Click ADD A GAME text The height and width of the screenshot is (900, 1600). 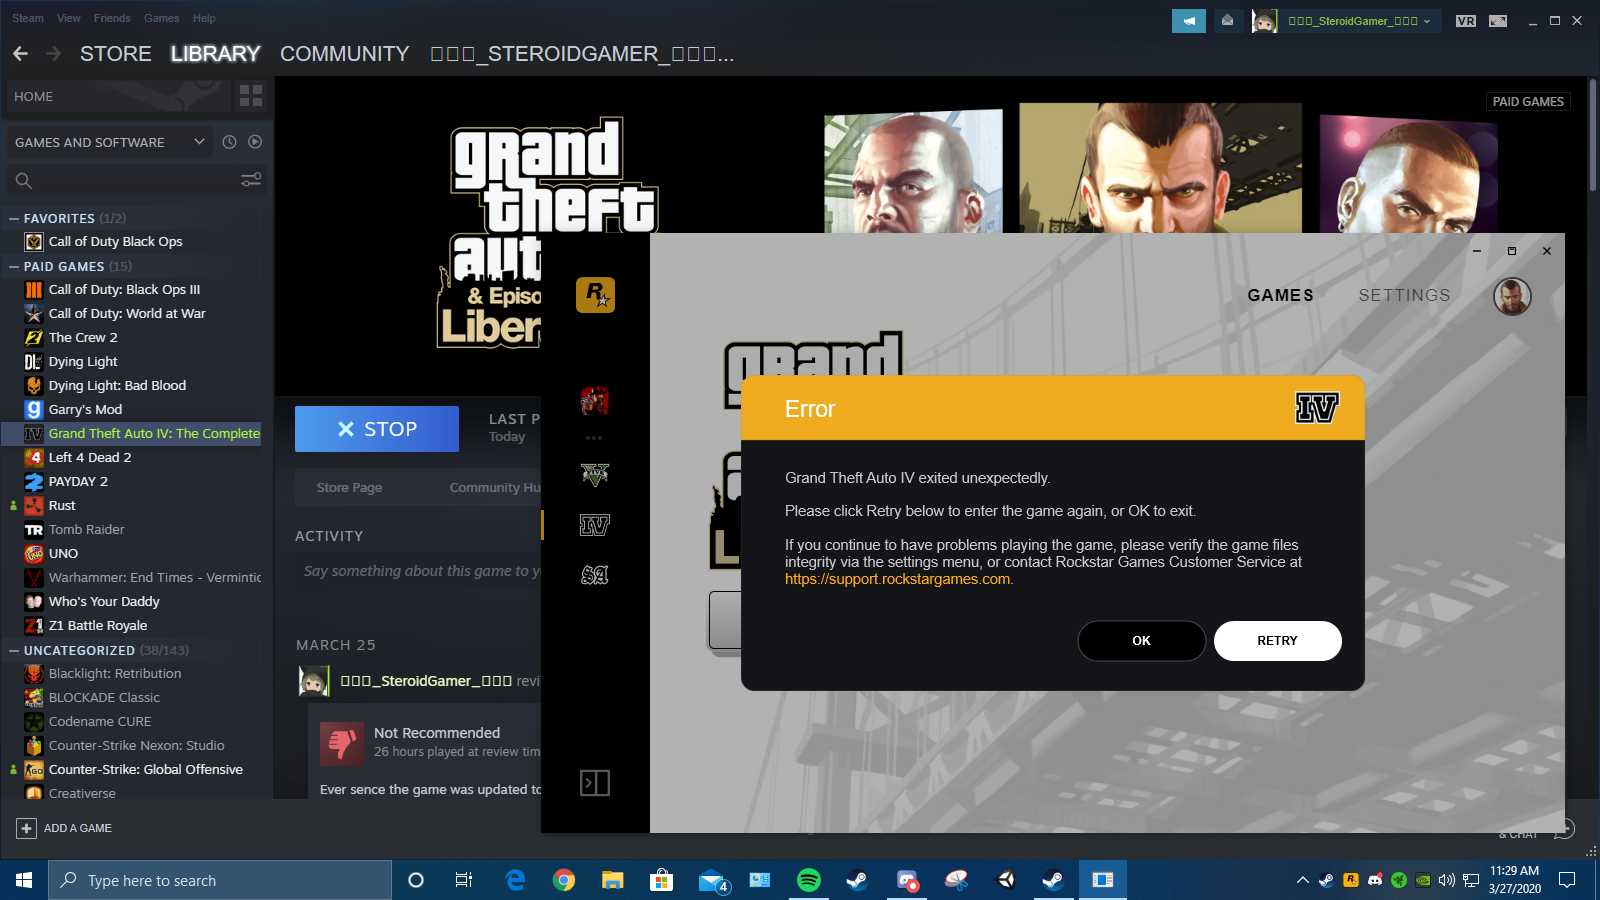(x=78, y=828)
